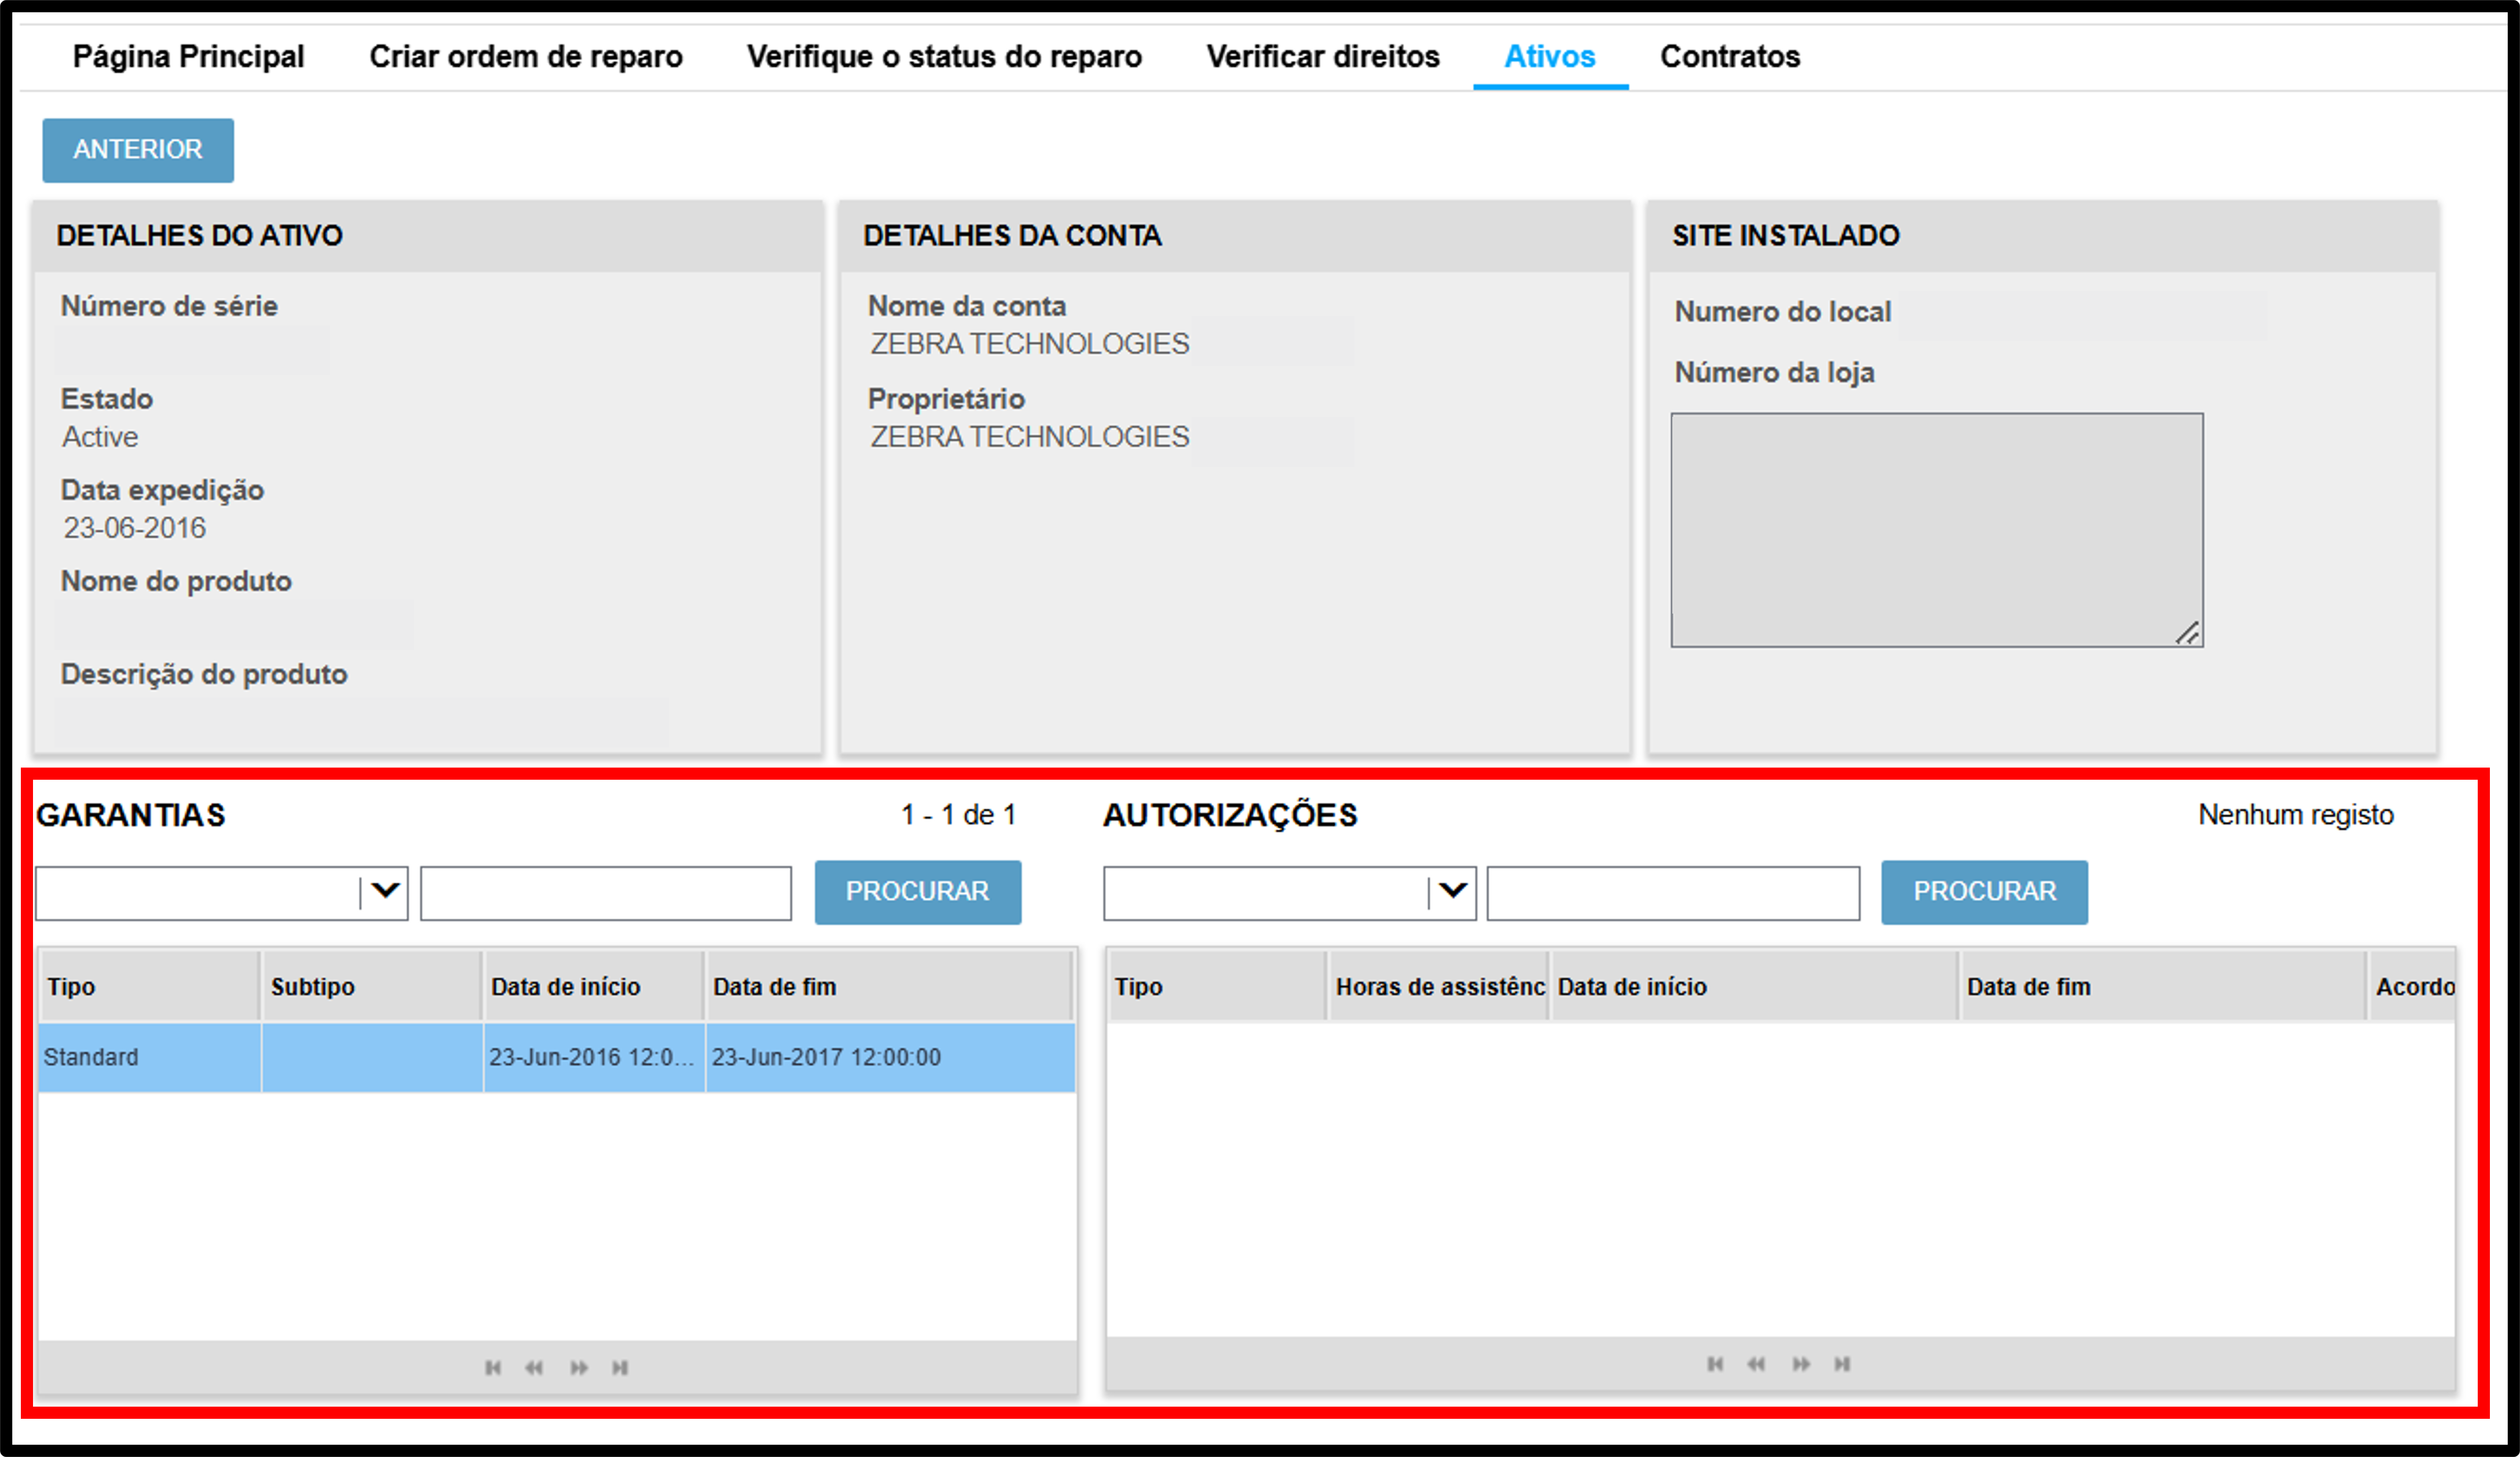Viewport: 2520px width, 1457px height.
Task: Click PROCURAR in Autorizações section
Action: (x=1985, y=892)
